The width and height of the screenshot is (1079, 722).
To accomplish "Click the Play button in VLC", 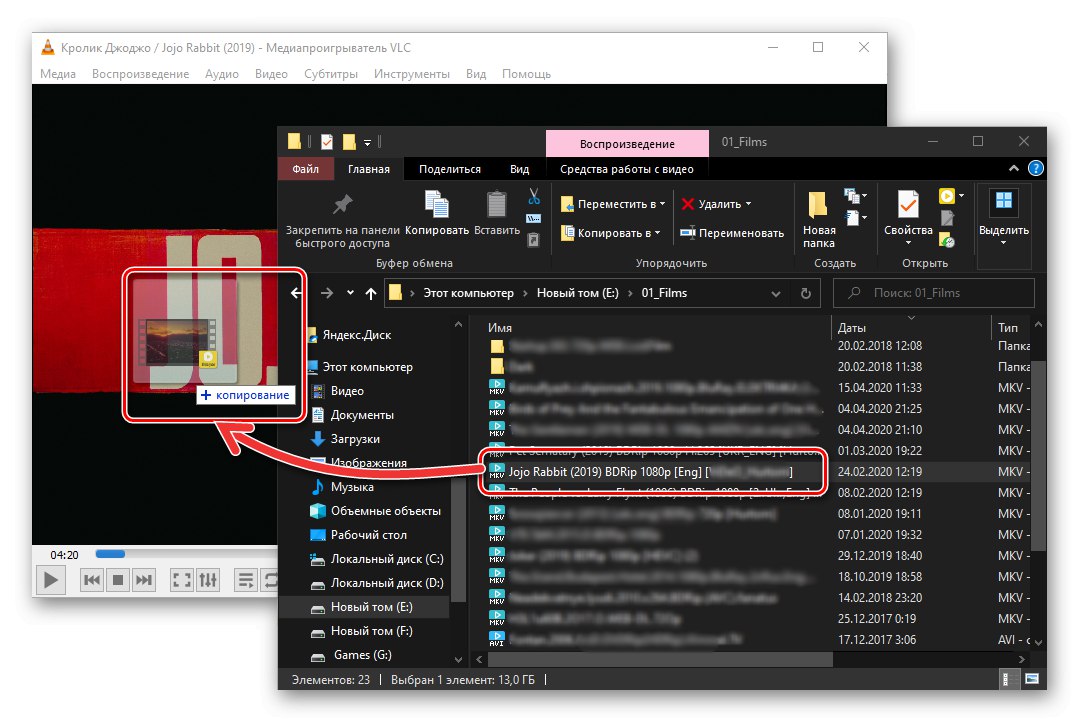I will 50,580.
